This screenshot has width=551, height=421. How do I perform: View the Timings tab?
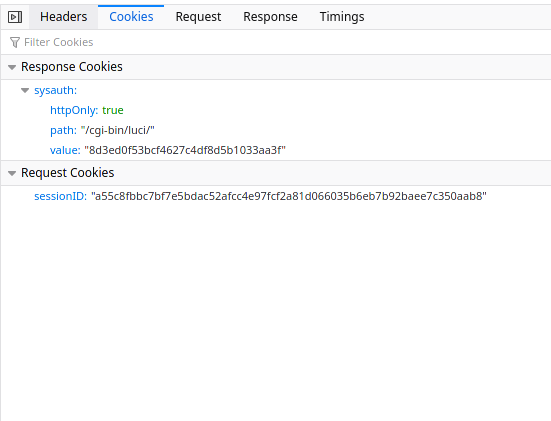342,17
